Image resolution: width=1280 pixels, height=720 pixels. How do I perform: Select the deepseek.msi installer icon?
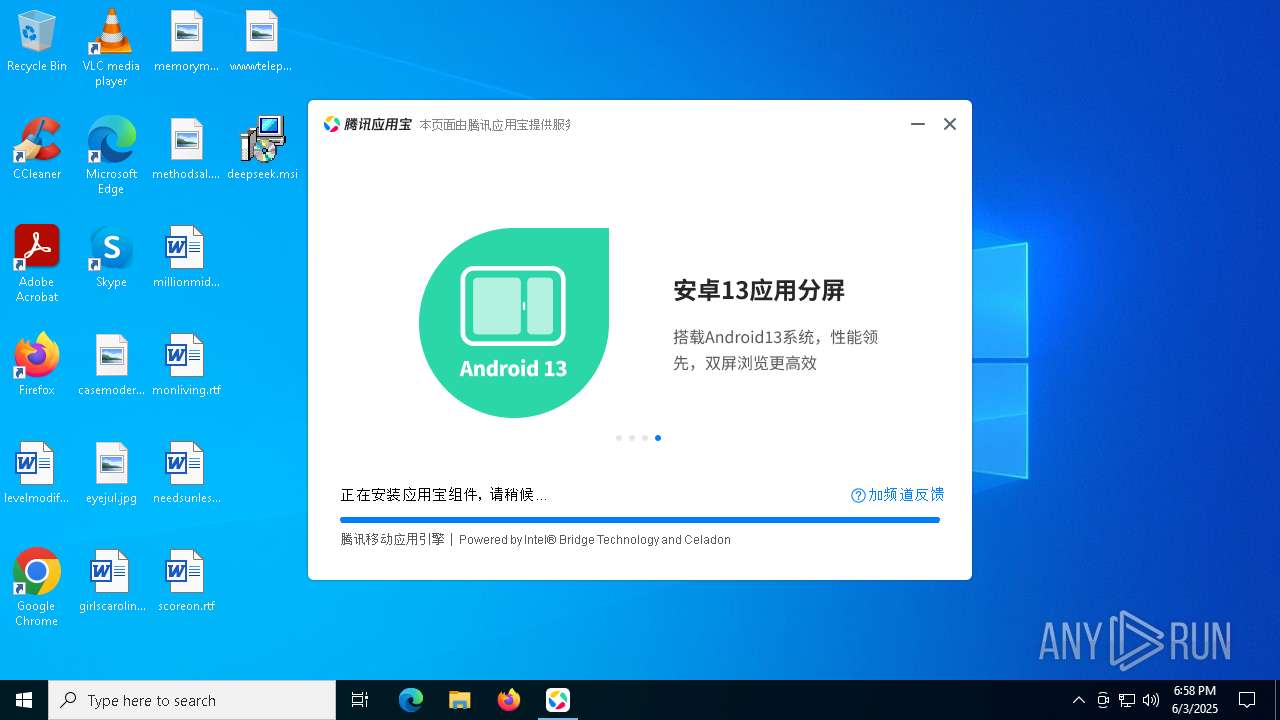[x=262, y=150]
